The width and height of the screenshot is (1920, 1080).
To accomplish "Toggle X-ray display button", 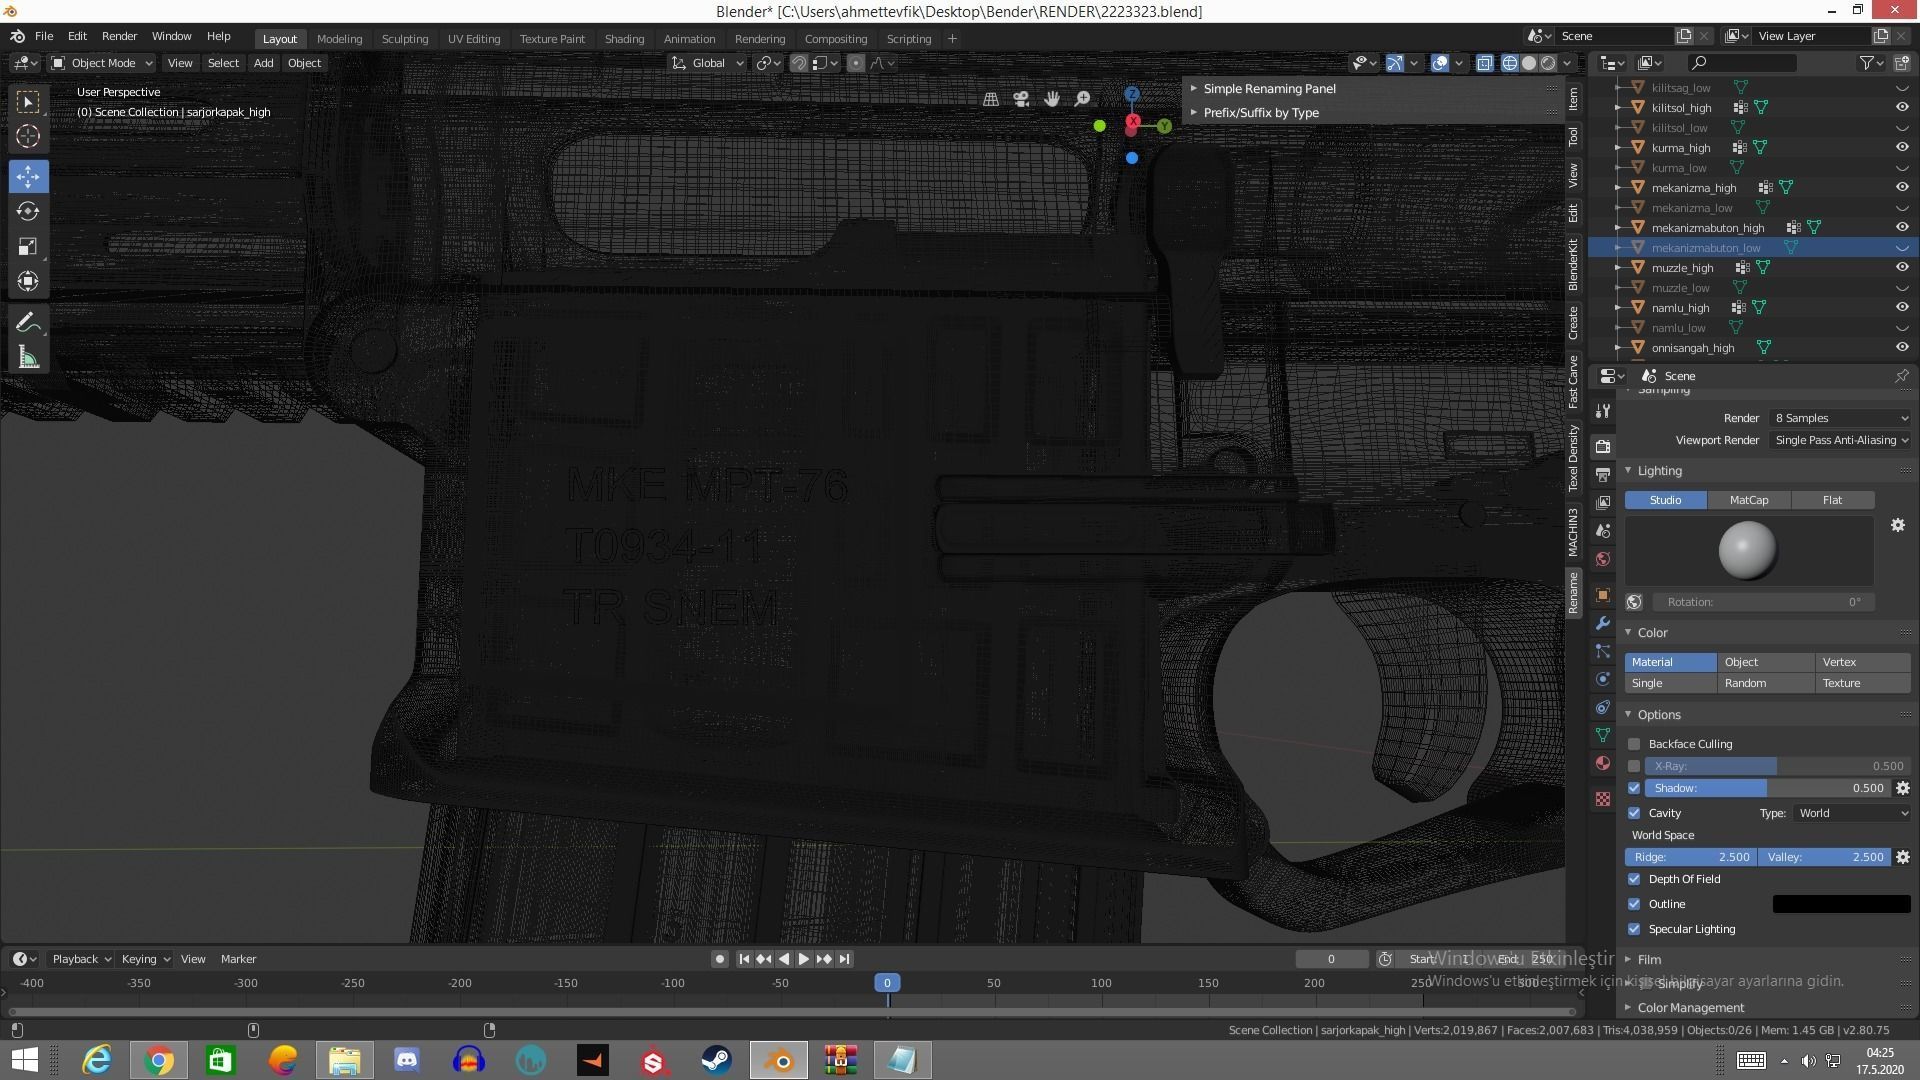I will click(x=1485, y=63).
